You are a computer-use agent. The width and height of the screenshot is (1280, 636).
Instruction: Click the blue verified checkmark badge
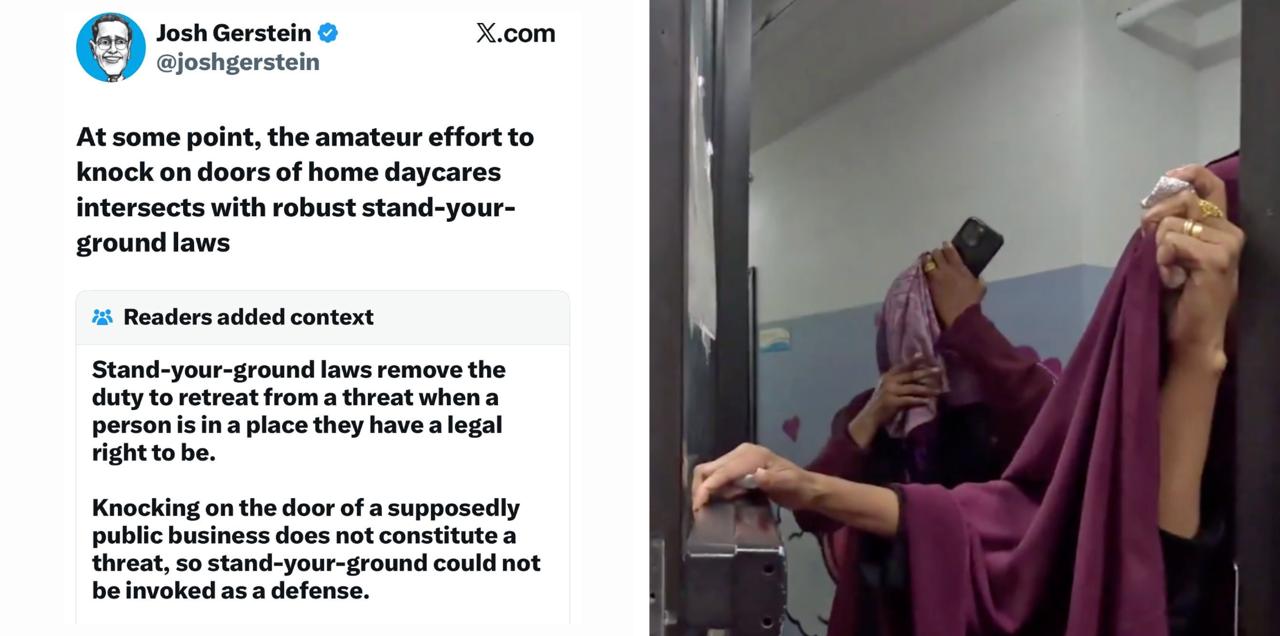coord(328,33)
